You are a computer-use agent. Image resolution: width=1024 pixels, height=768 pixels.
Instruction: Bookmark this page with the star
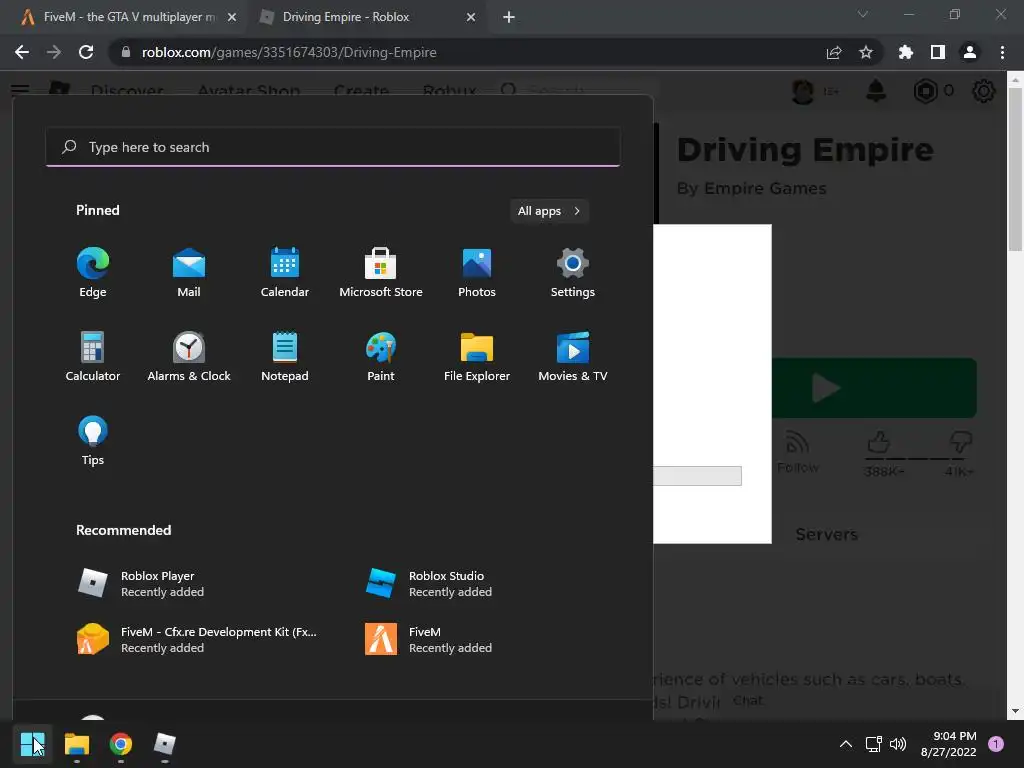click(866, 52)
